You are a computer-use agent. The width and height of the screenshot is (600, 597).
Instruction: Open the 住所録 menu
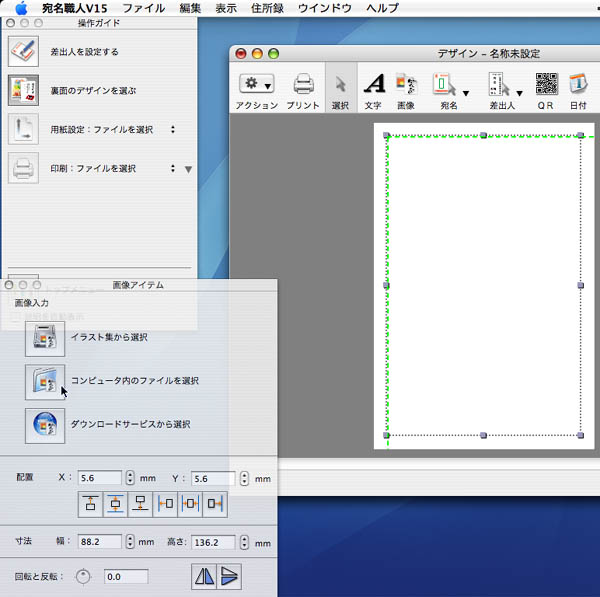pos(273,8)
